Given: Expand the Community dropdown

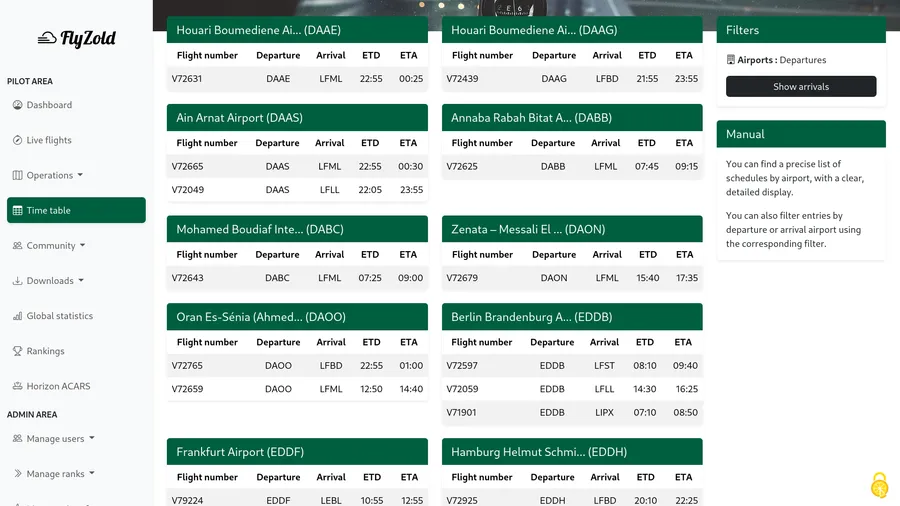Looking at the screenshot, I should (x=56, y=246).
